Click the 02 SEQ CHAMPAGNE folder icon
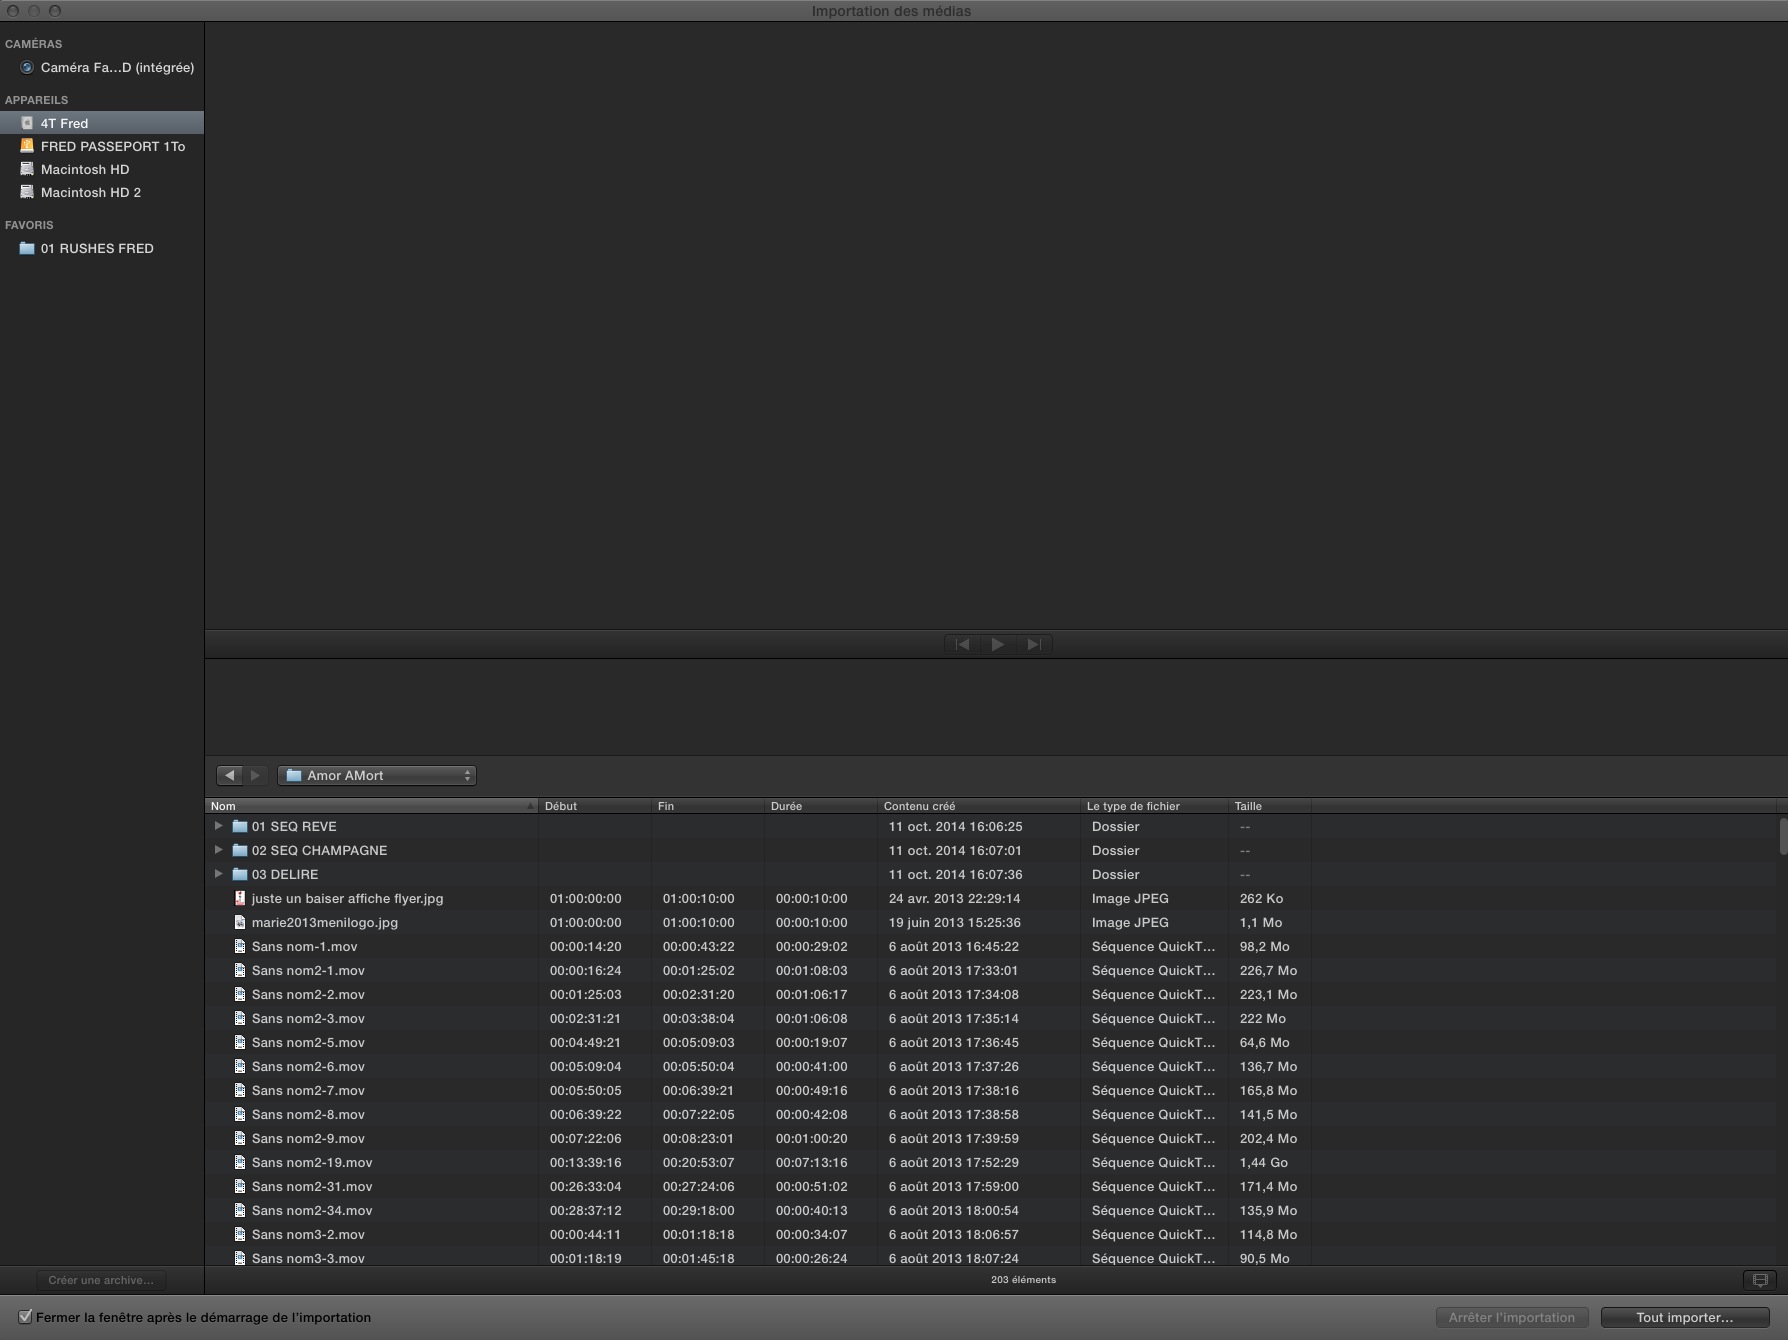Viewport: 1788px width, 1340px height. pos(240,850)
